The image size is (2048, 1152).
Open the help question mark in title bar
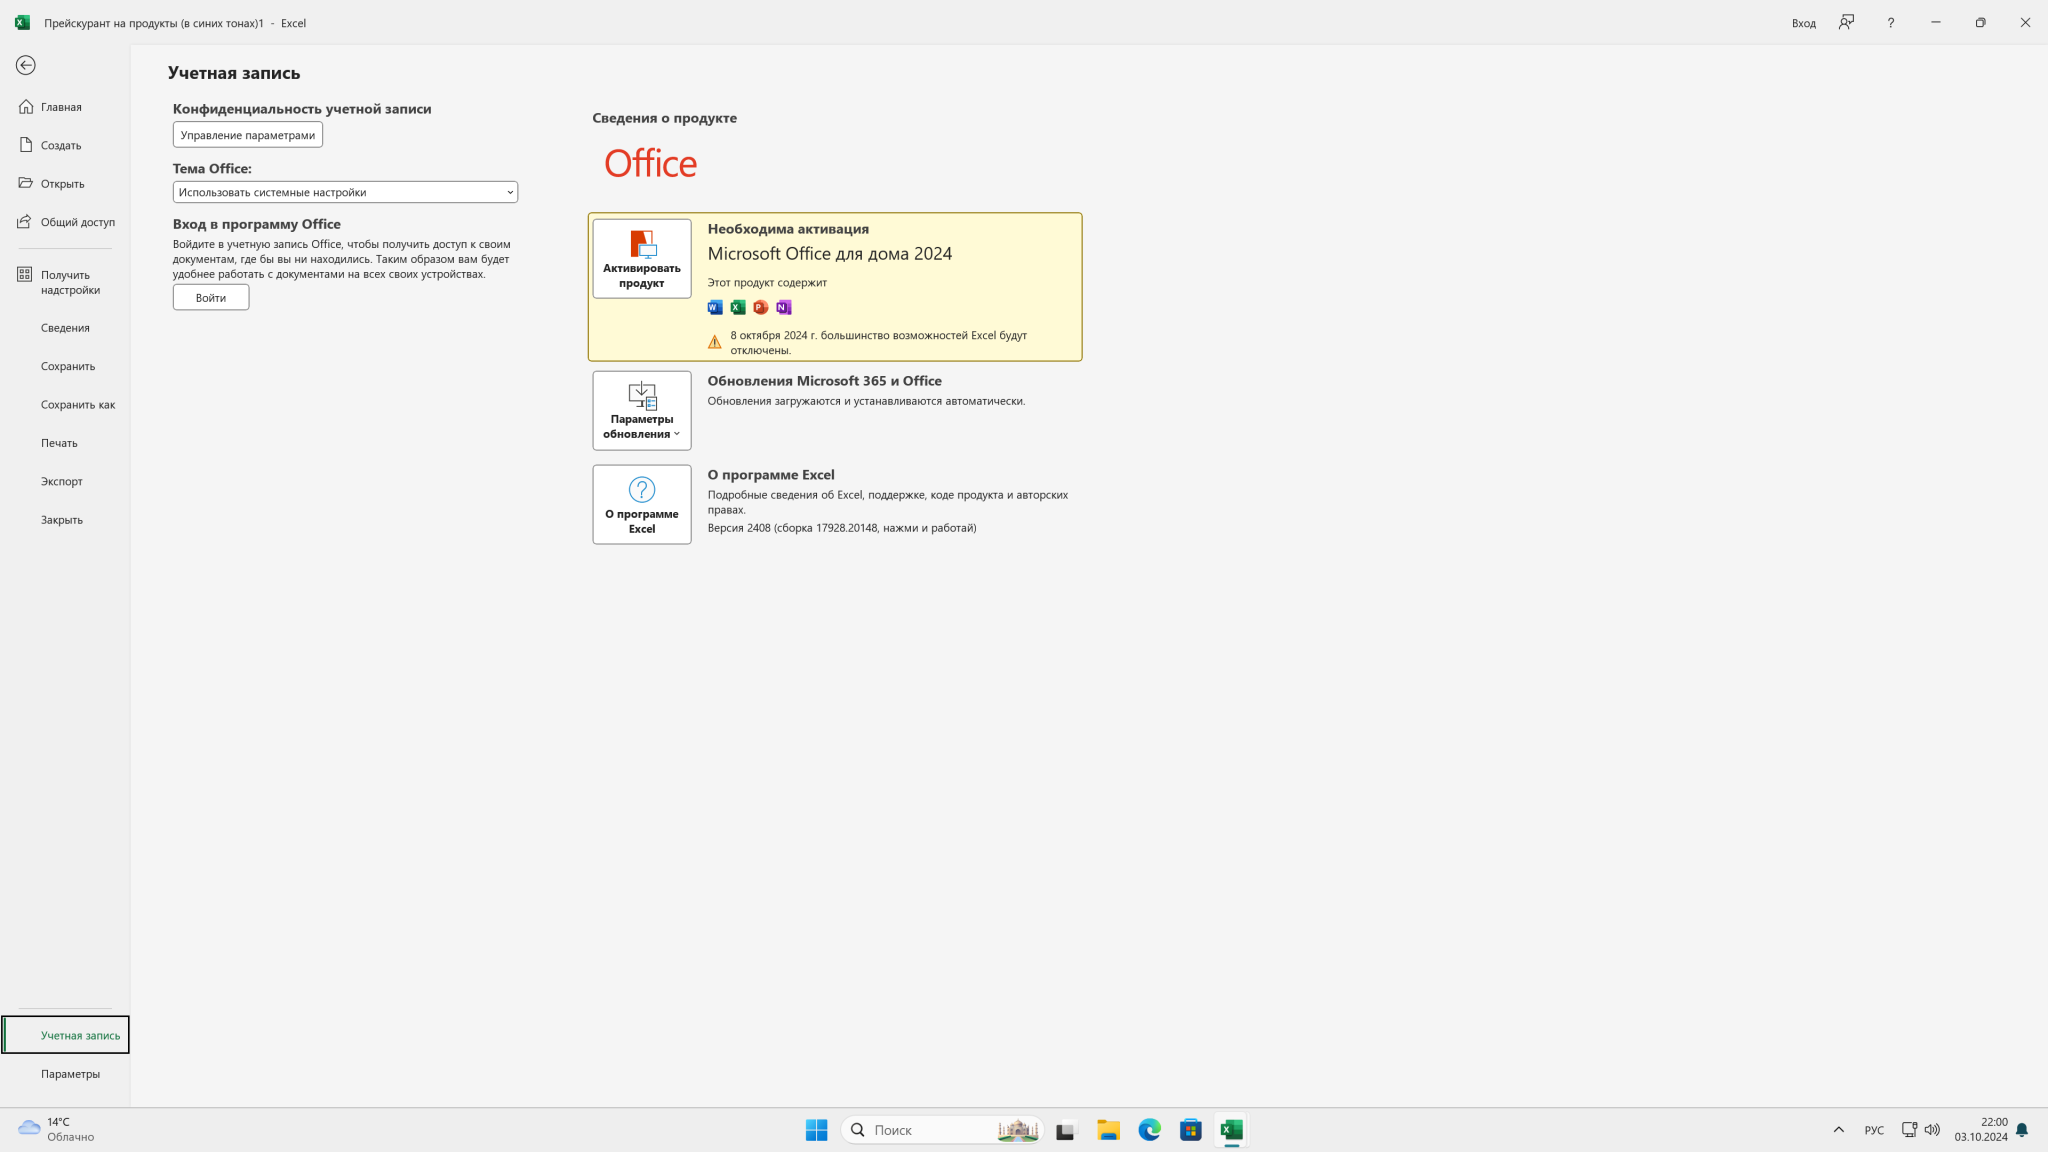coord(1890,22)
